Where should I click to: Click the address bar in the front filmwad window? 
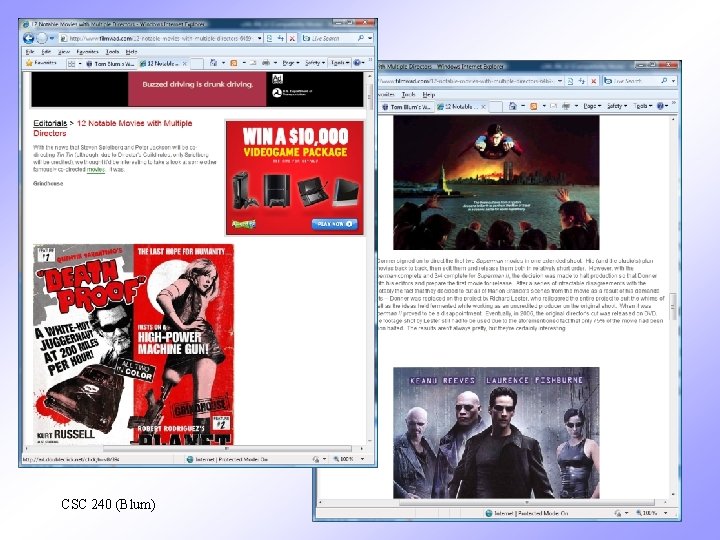pos(161,38)
